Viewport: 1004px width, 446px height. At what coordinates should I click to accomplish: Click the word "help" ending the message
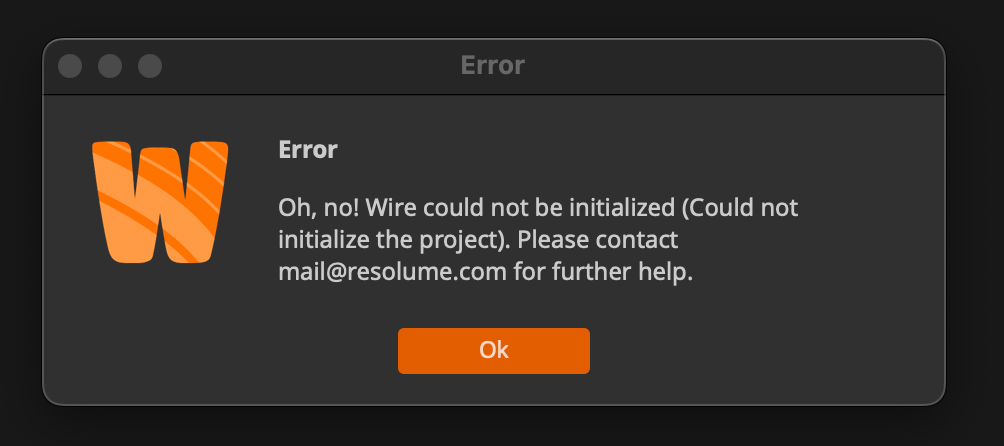click(666, 272)
